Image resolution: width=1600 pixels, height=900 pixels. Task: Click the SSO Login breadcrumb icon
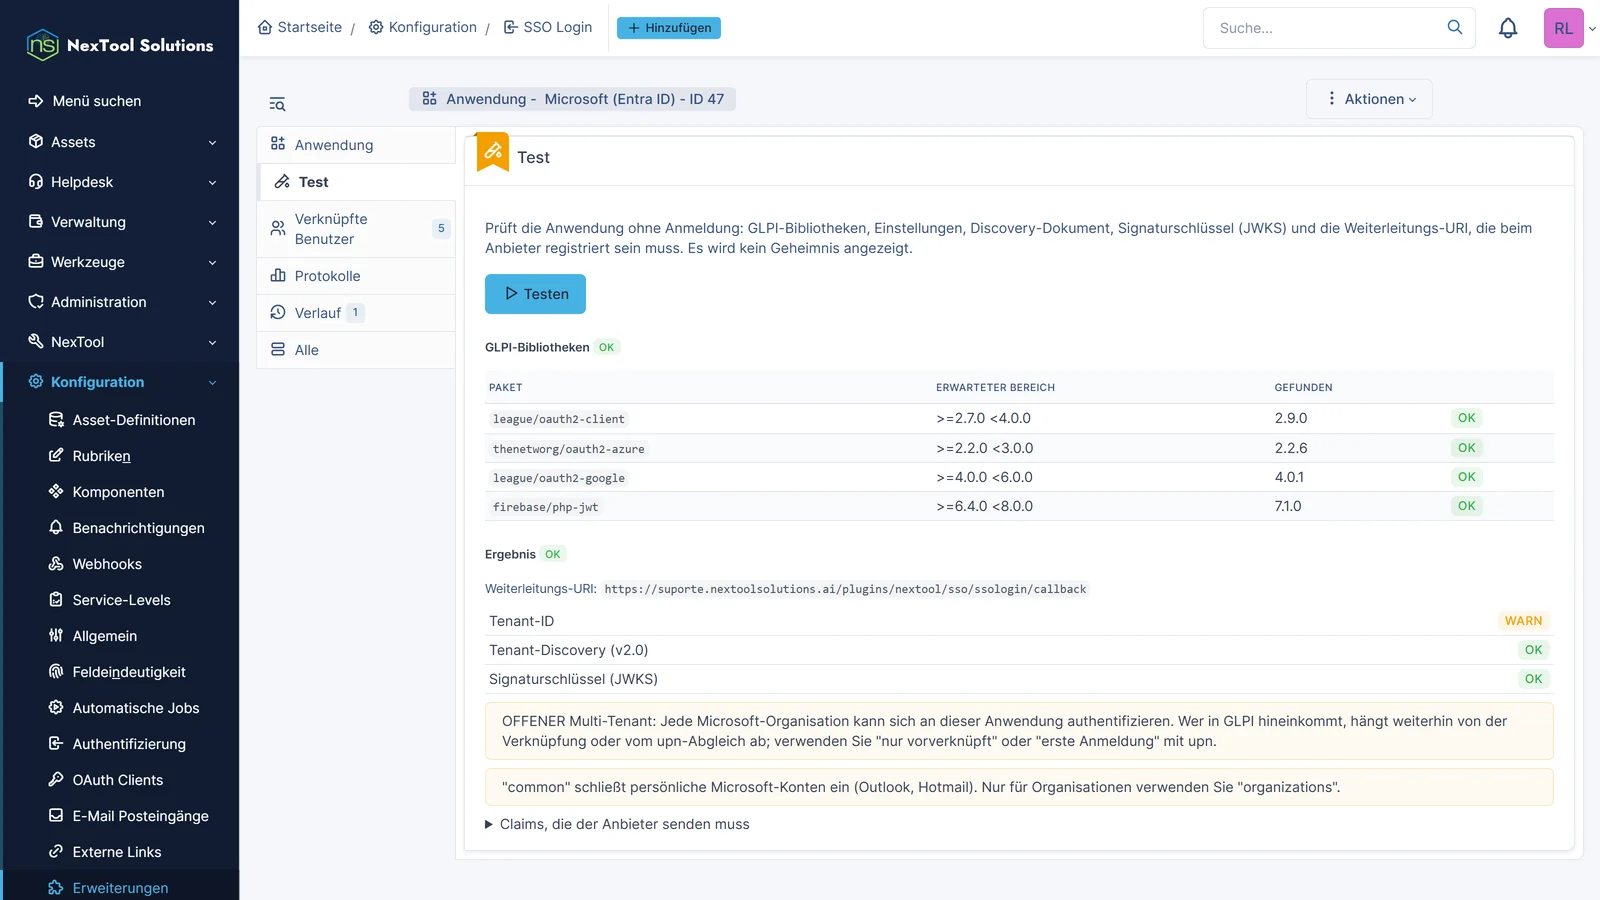tap(510, 27)
